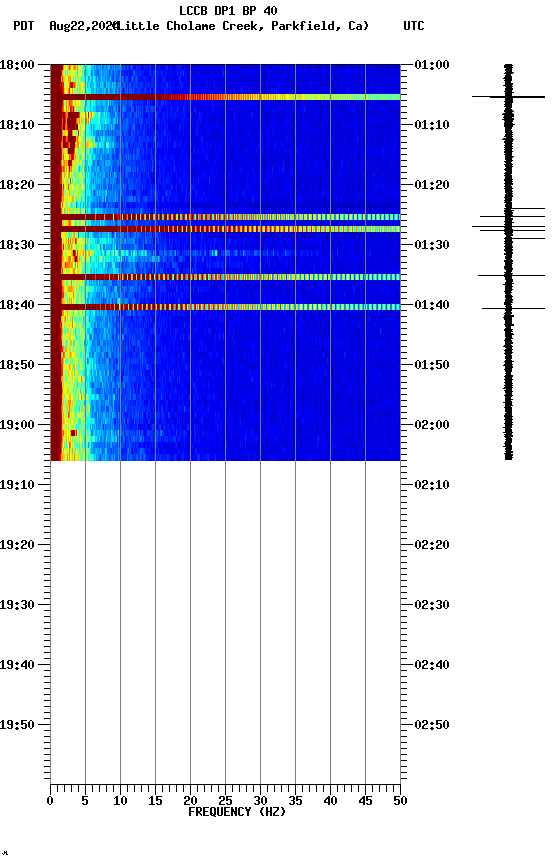Click the seismogram spike near 01:05 UTC
This screenshot has height=864, width=552.
point(508,97)
